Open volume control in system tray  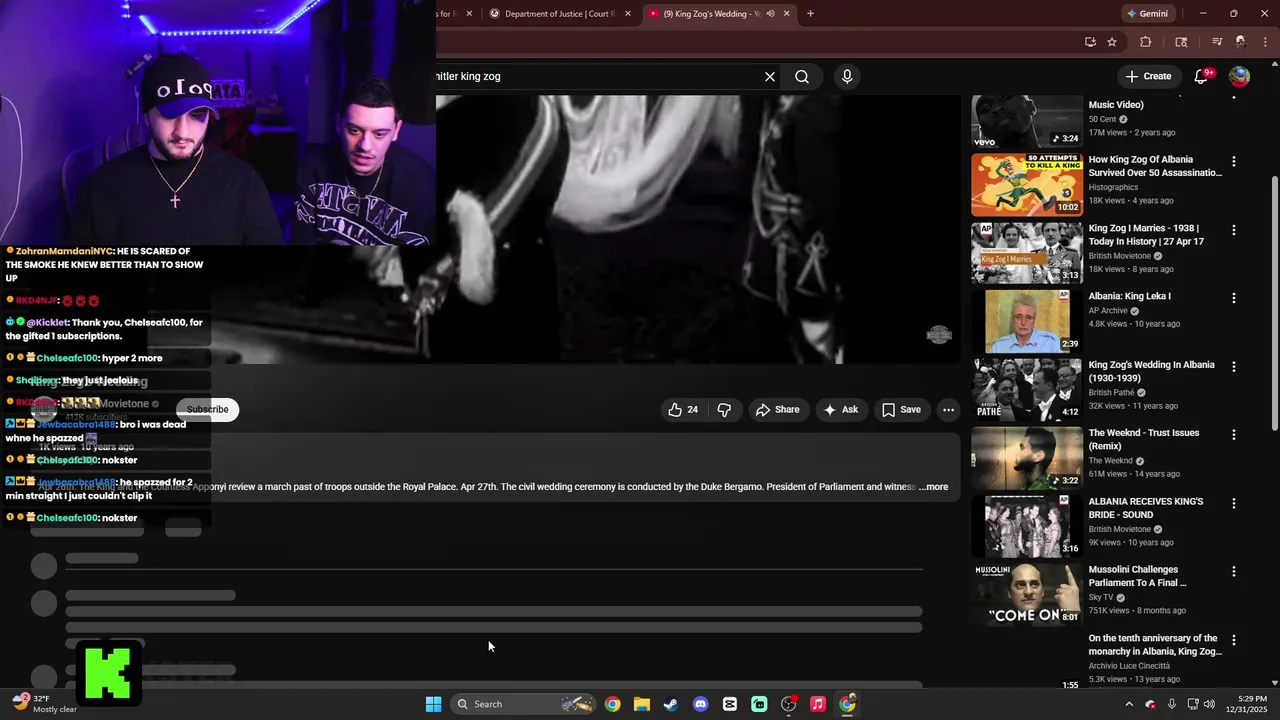[1209, 704]
